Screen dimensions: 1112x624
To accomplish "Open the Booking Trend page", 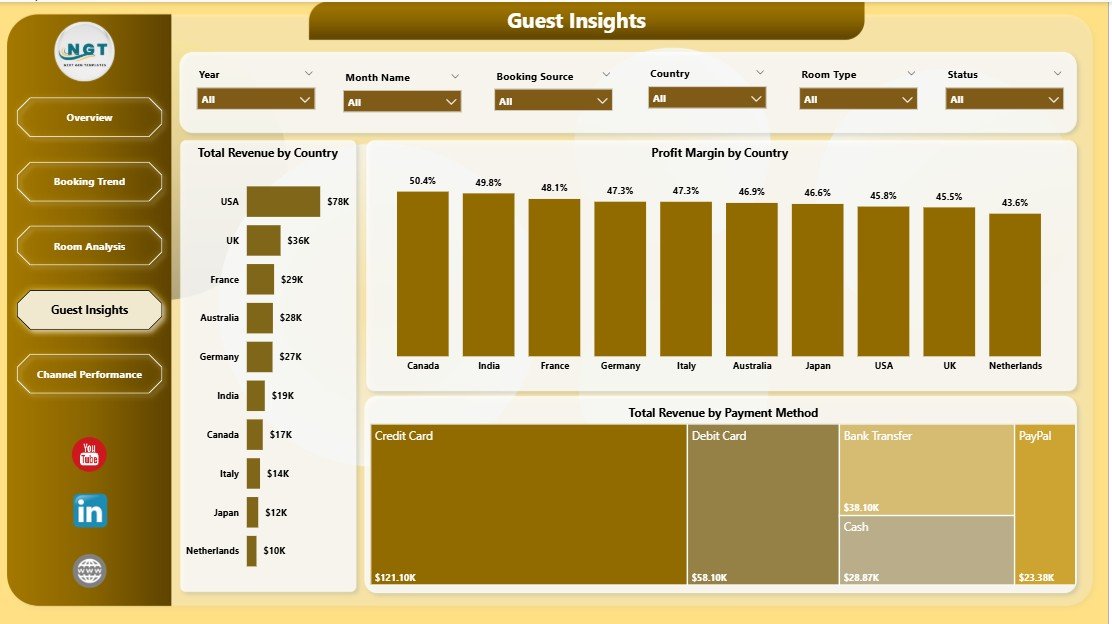I will [x=89, y=182].
